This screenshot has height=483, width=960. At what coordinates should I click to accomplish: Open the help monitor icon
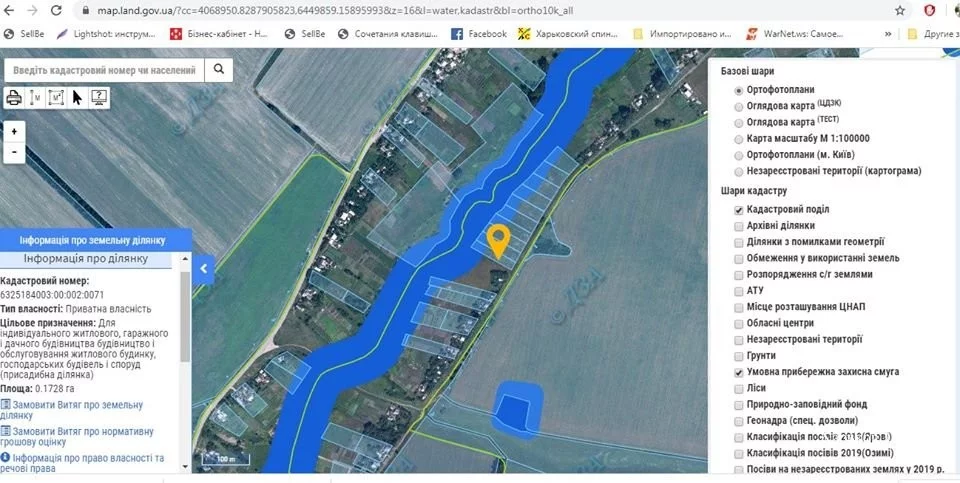pyautogui.click(x=99, y=97)
